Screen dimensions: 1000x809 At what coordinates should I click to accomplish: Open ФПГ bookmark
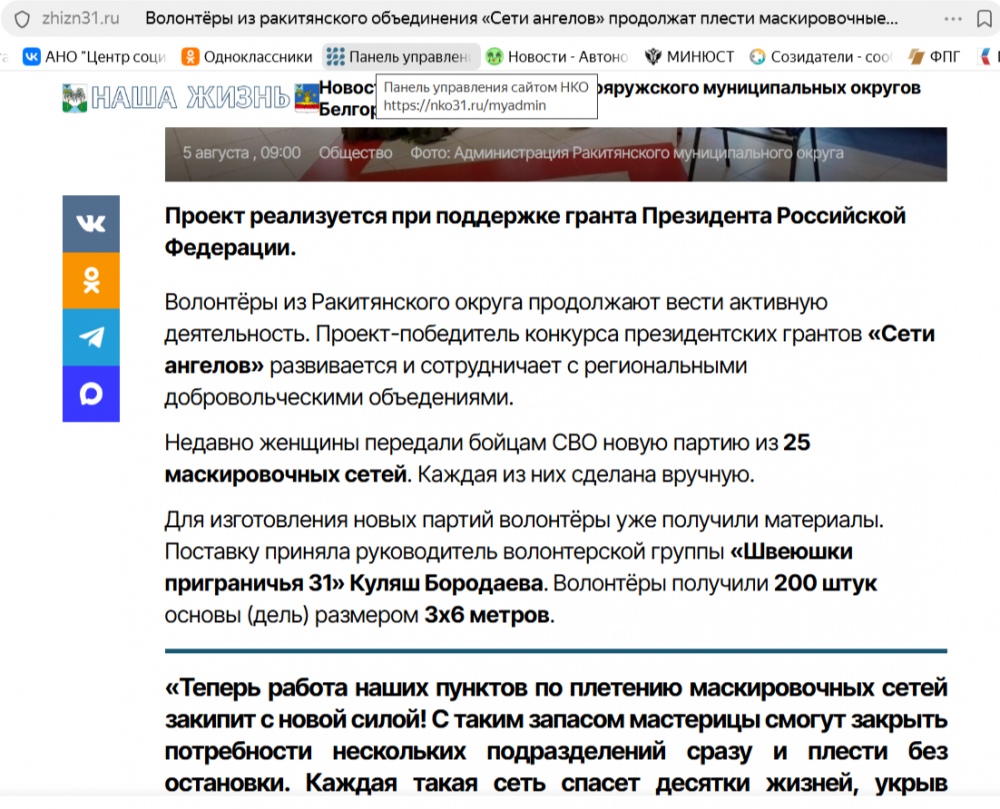[x=934, y=57]
